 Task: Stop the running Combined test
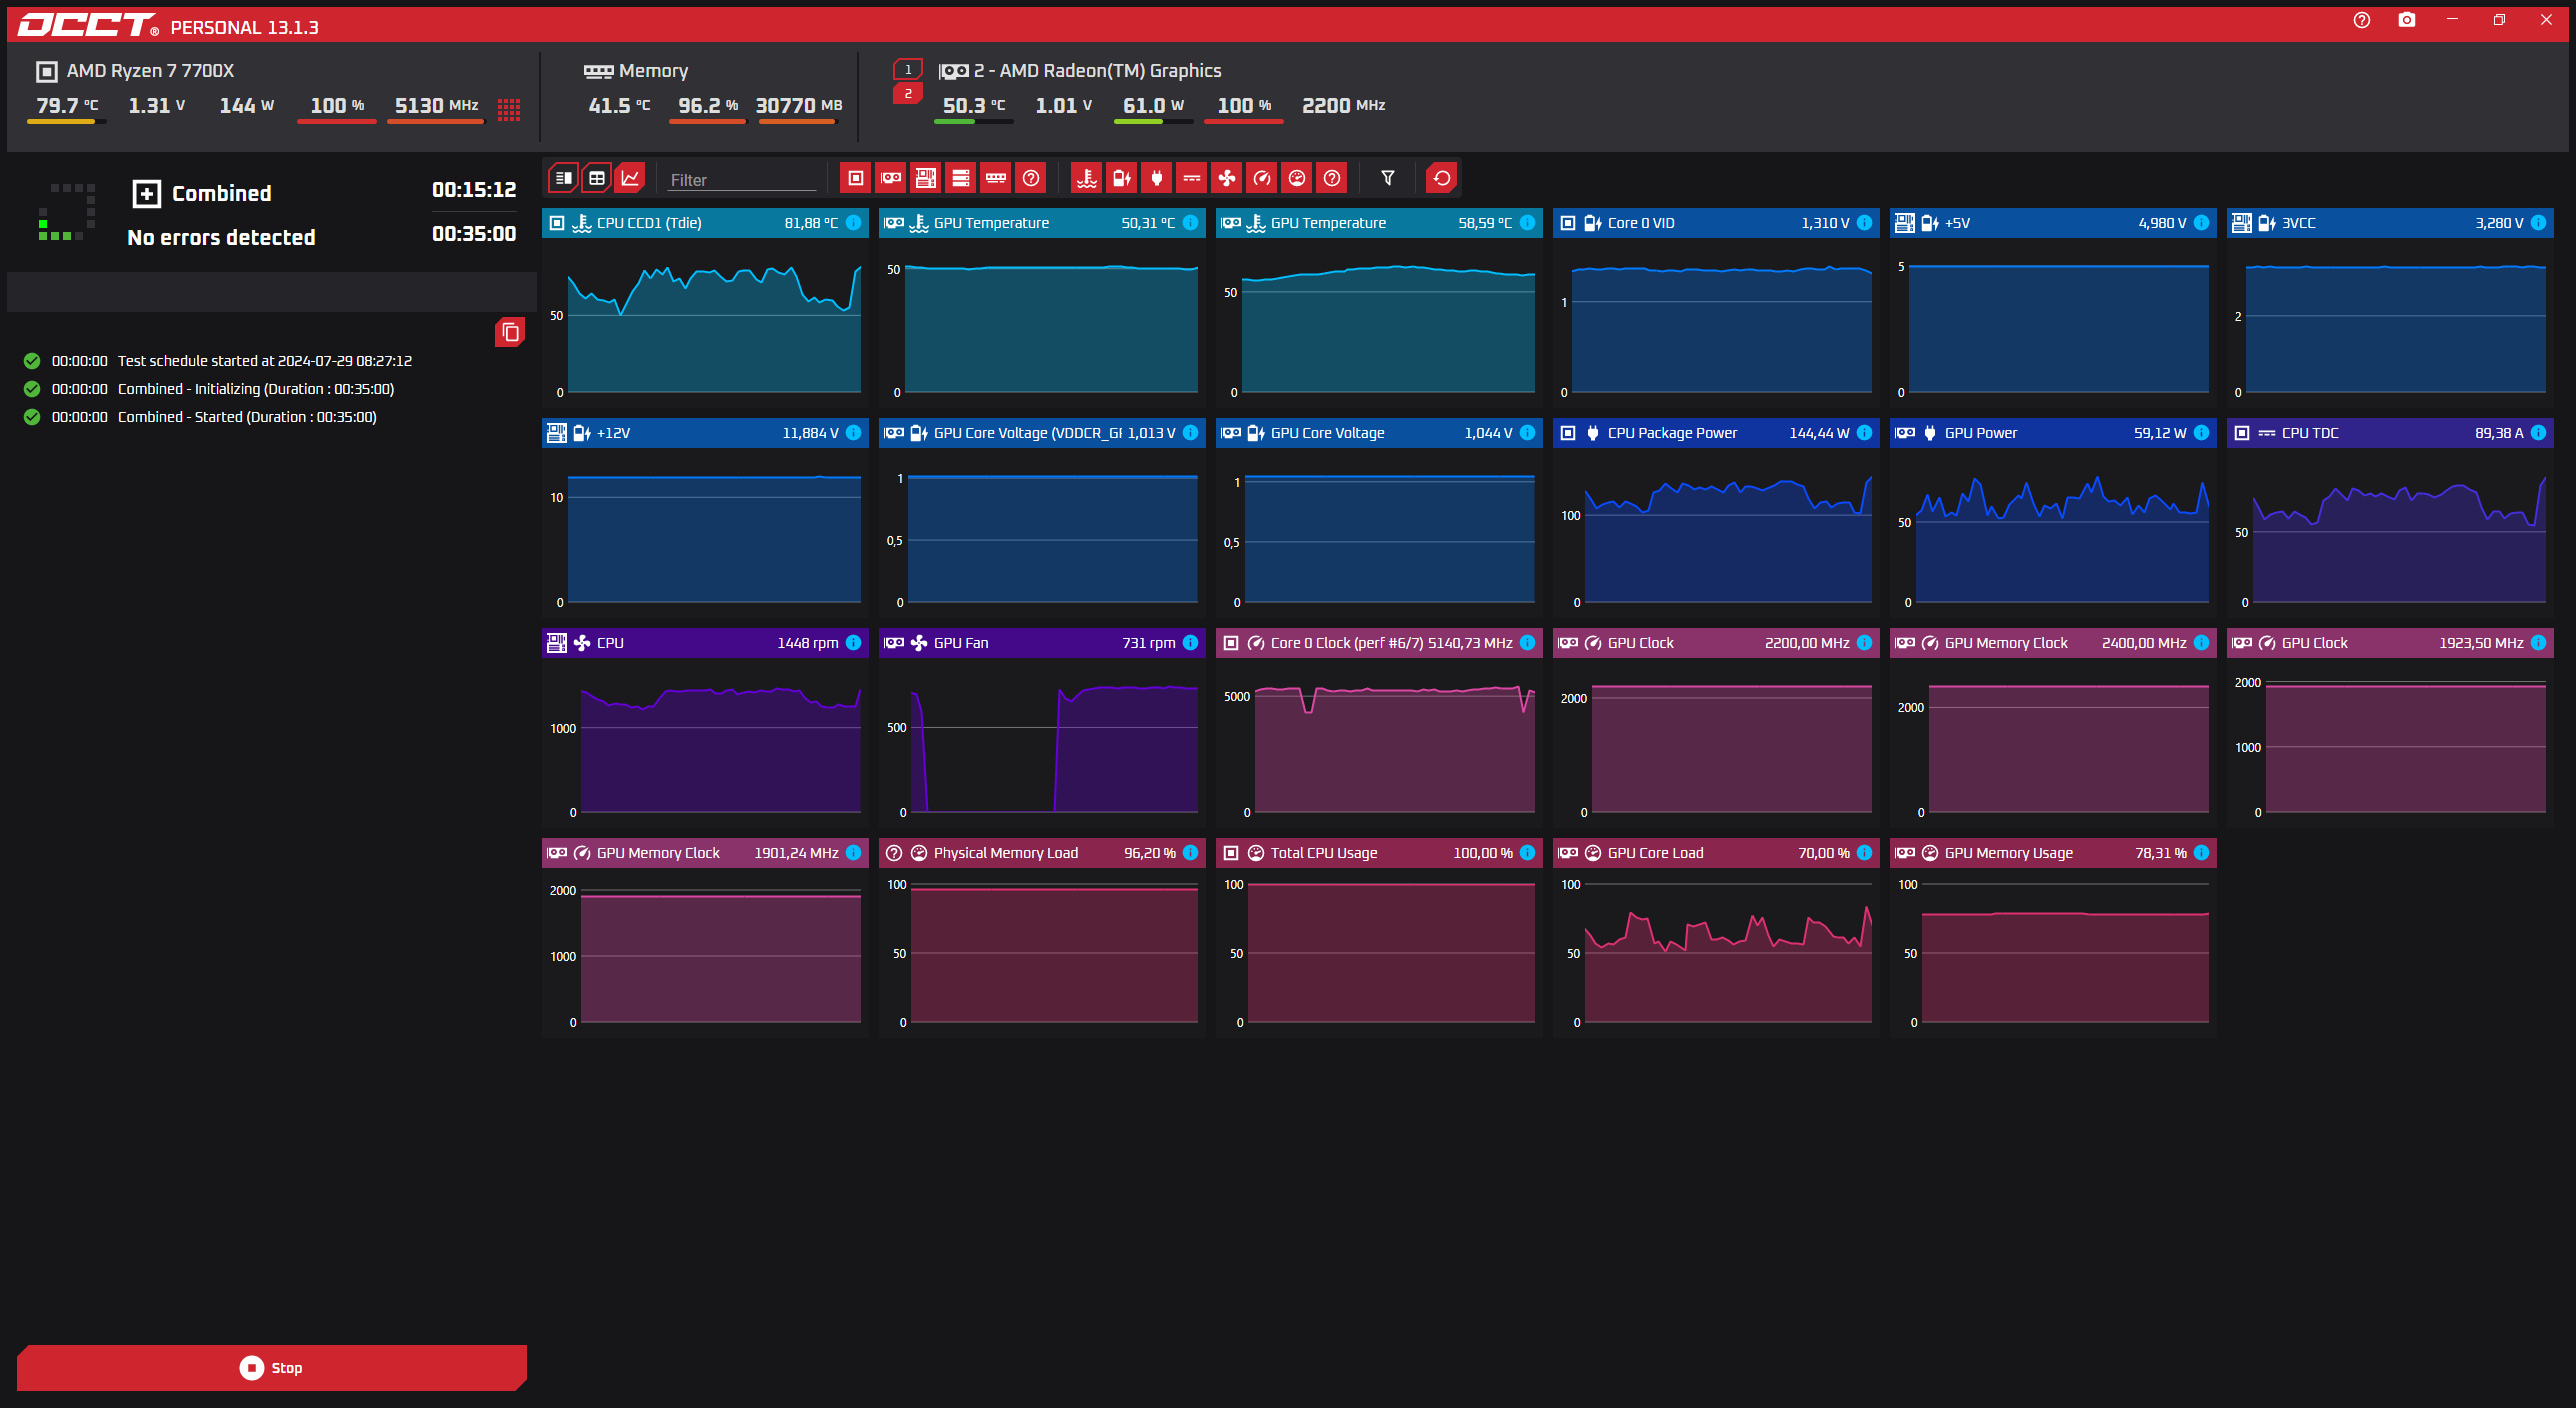tap(272, 1367)
